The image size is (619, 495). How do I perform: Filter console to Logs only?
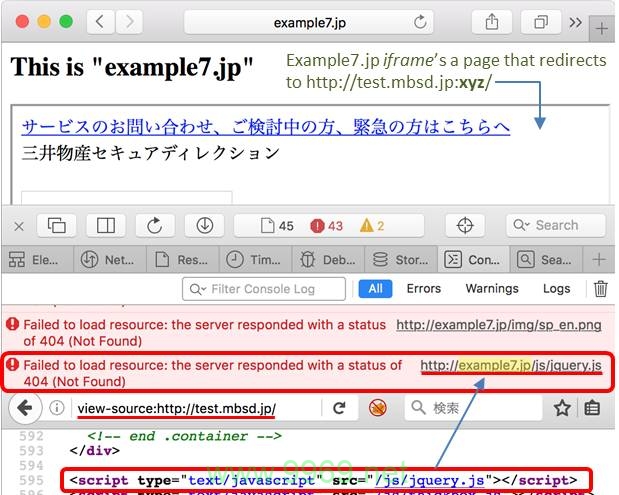coord(556,289)
